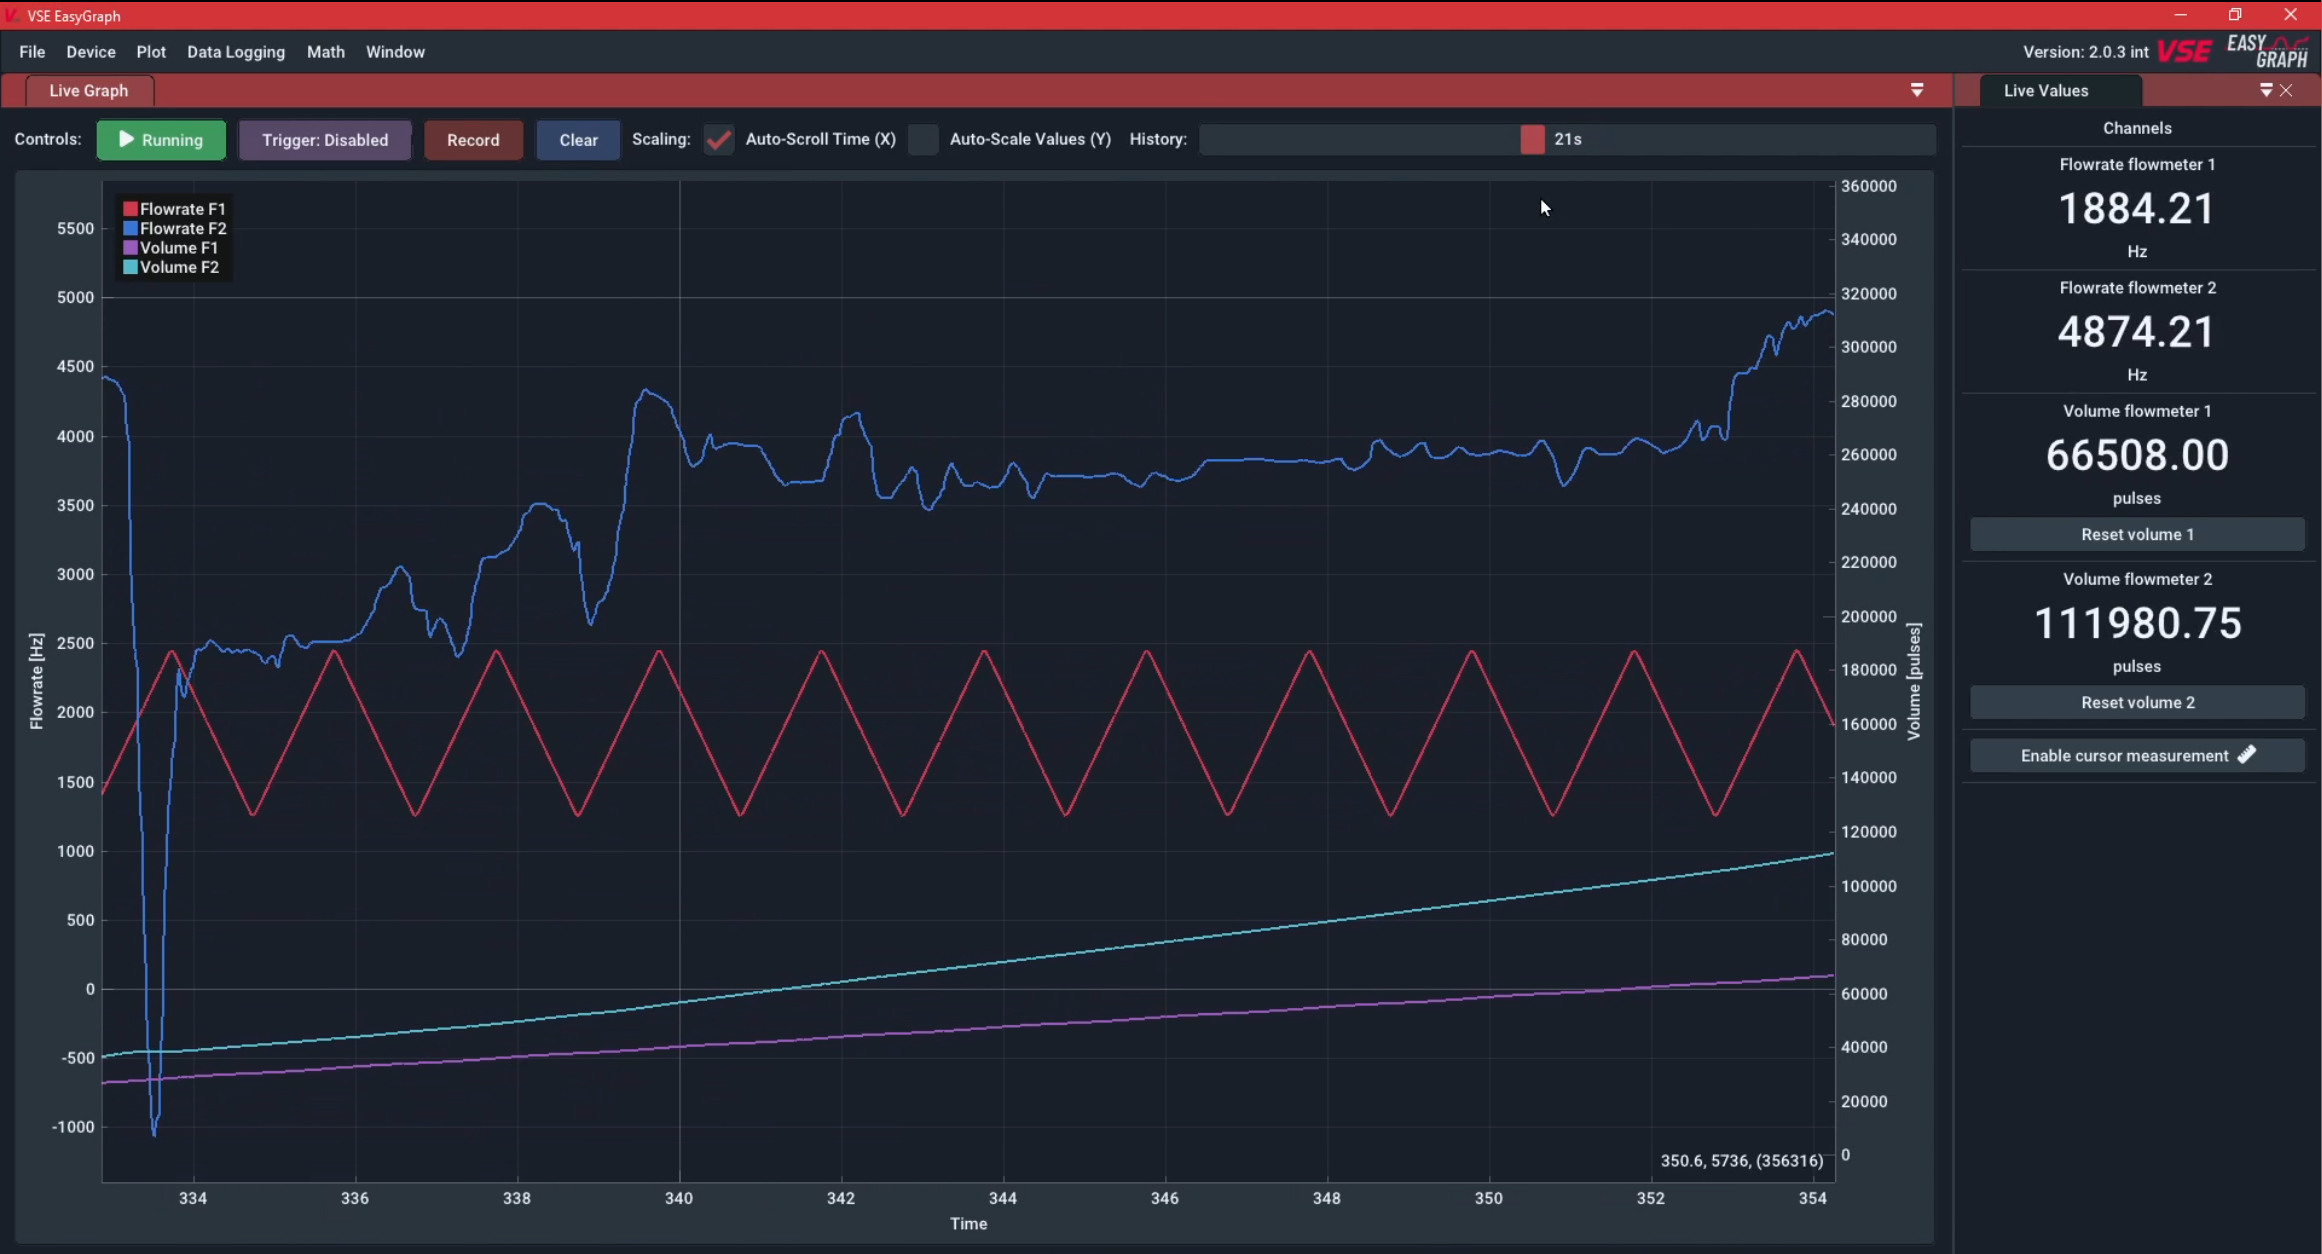Viewport: 2322px width, 1254px height.
Task: Click the purple Volume F1 legend swatch
Action: [130, 248]
